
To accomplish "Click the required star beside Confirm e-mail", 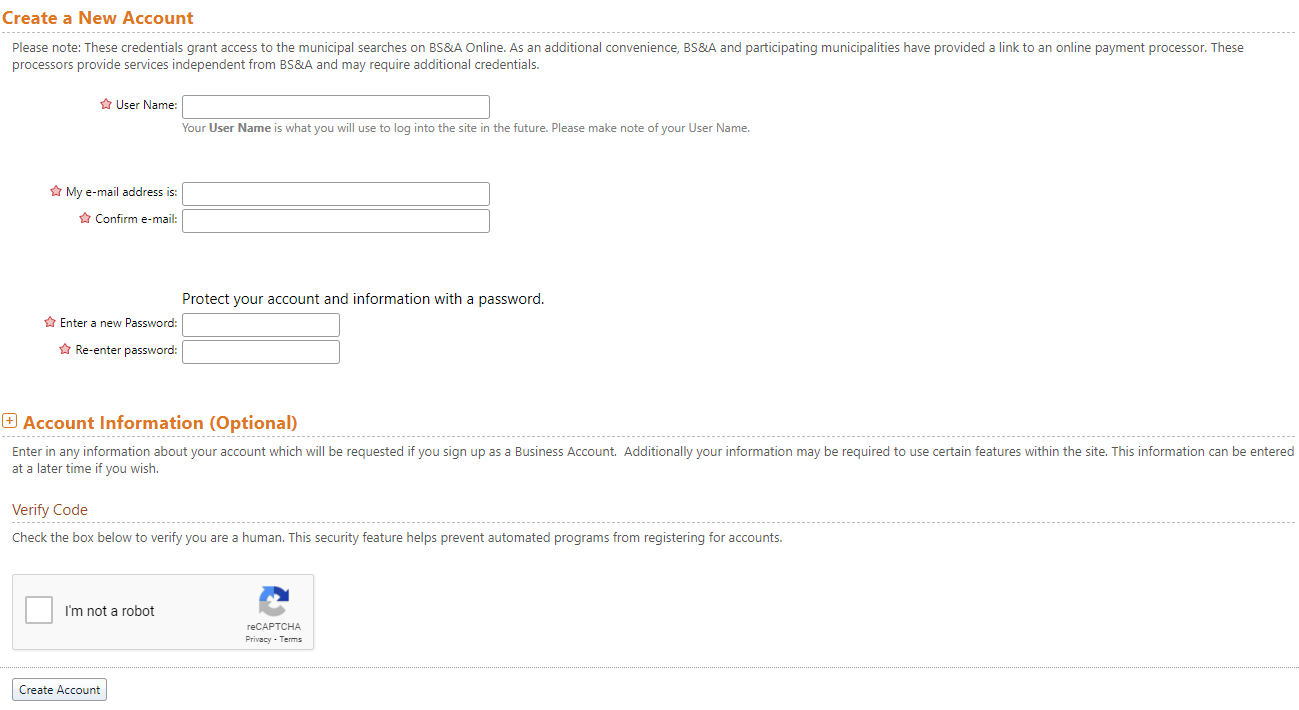I will 85,217.
